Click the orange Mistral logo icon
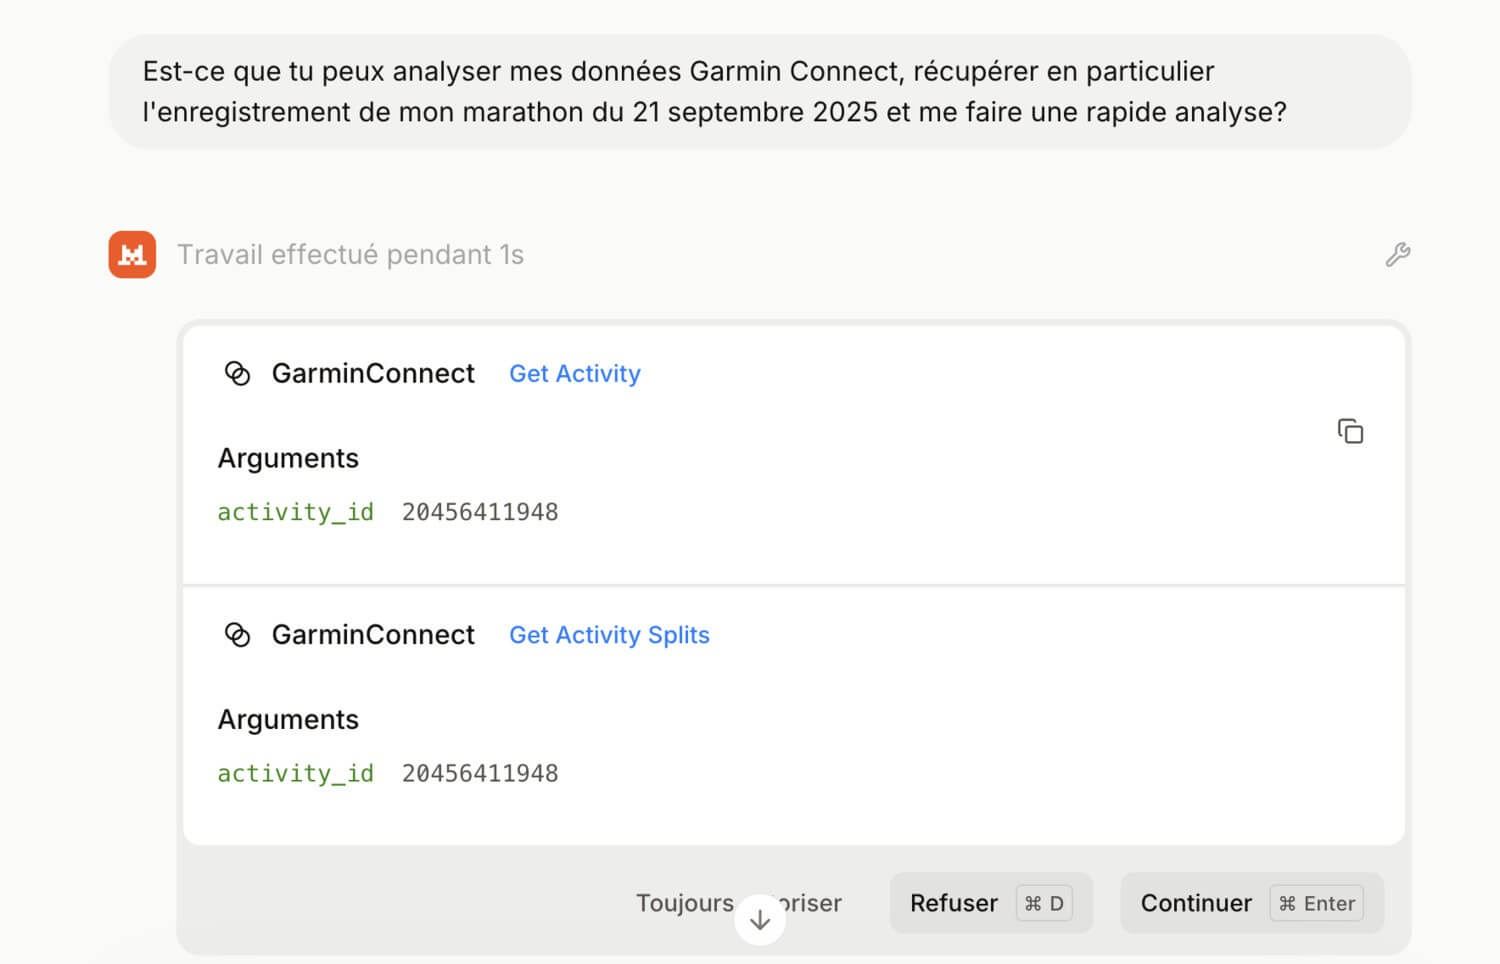The height and width of the screenshot is (964, 1500). pyautogui.click(x=132, y=254)
